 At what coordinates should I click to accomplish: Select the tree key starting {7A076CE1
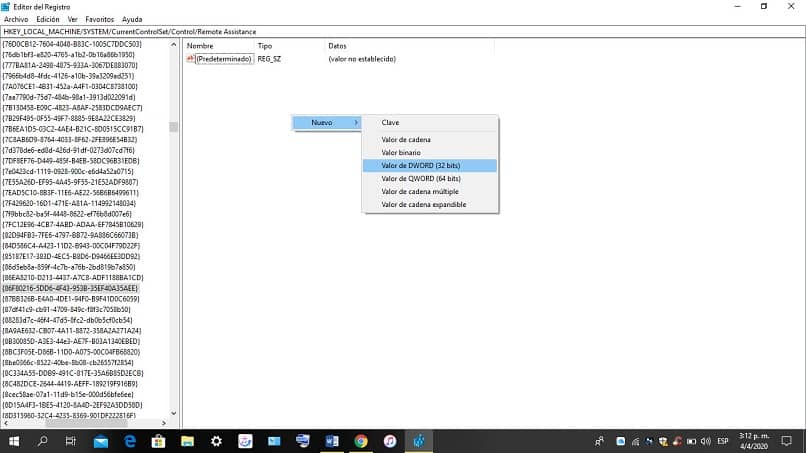coord(70,86)
